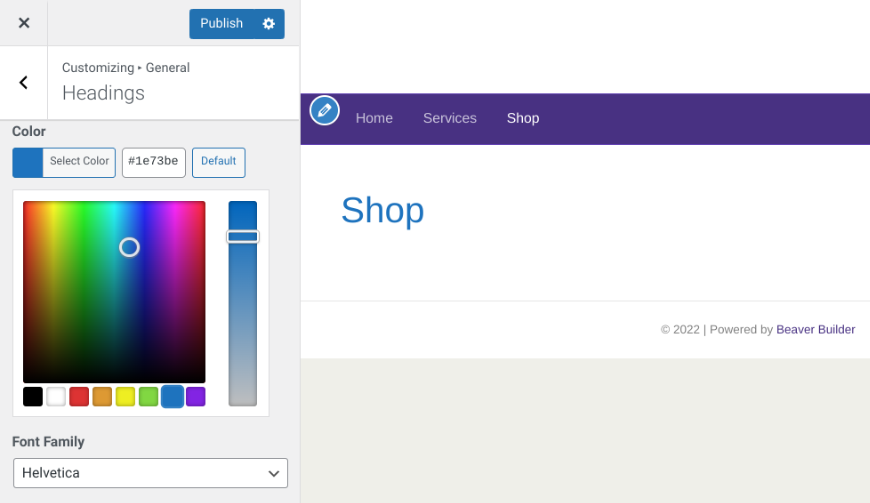Screen dimensions: 870x503
Task: Click the © 2022 | Powered by footer text
Action: pyautogui.click(x=717, y=329)
